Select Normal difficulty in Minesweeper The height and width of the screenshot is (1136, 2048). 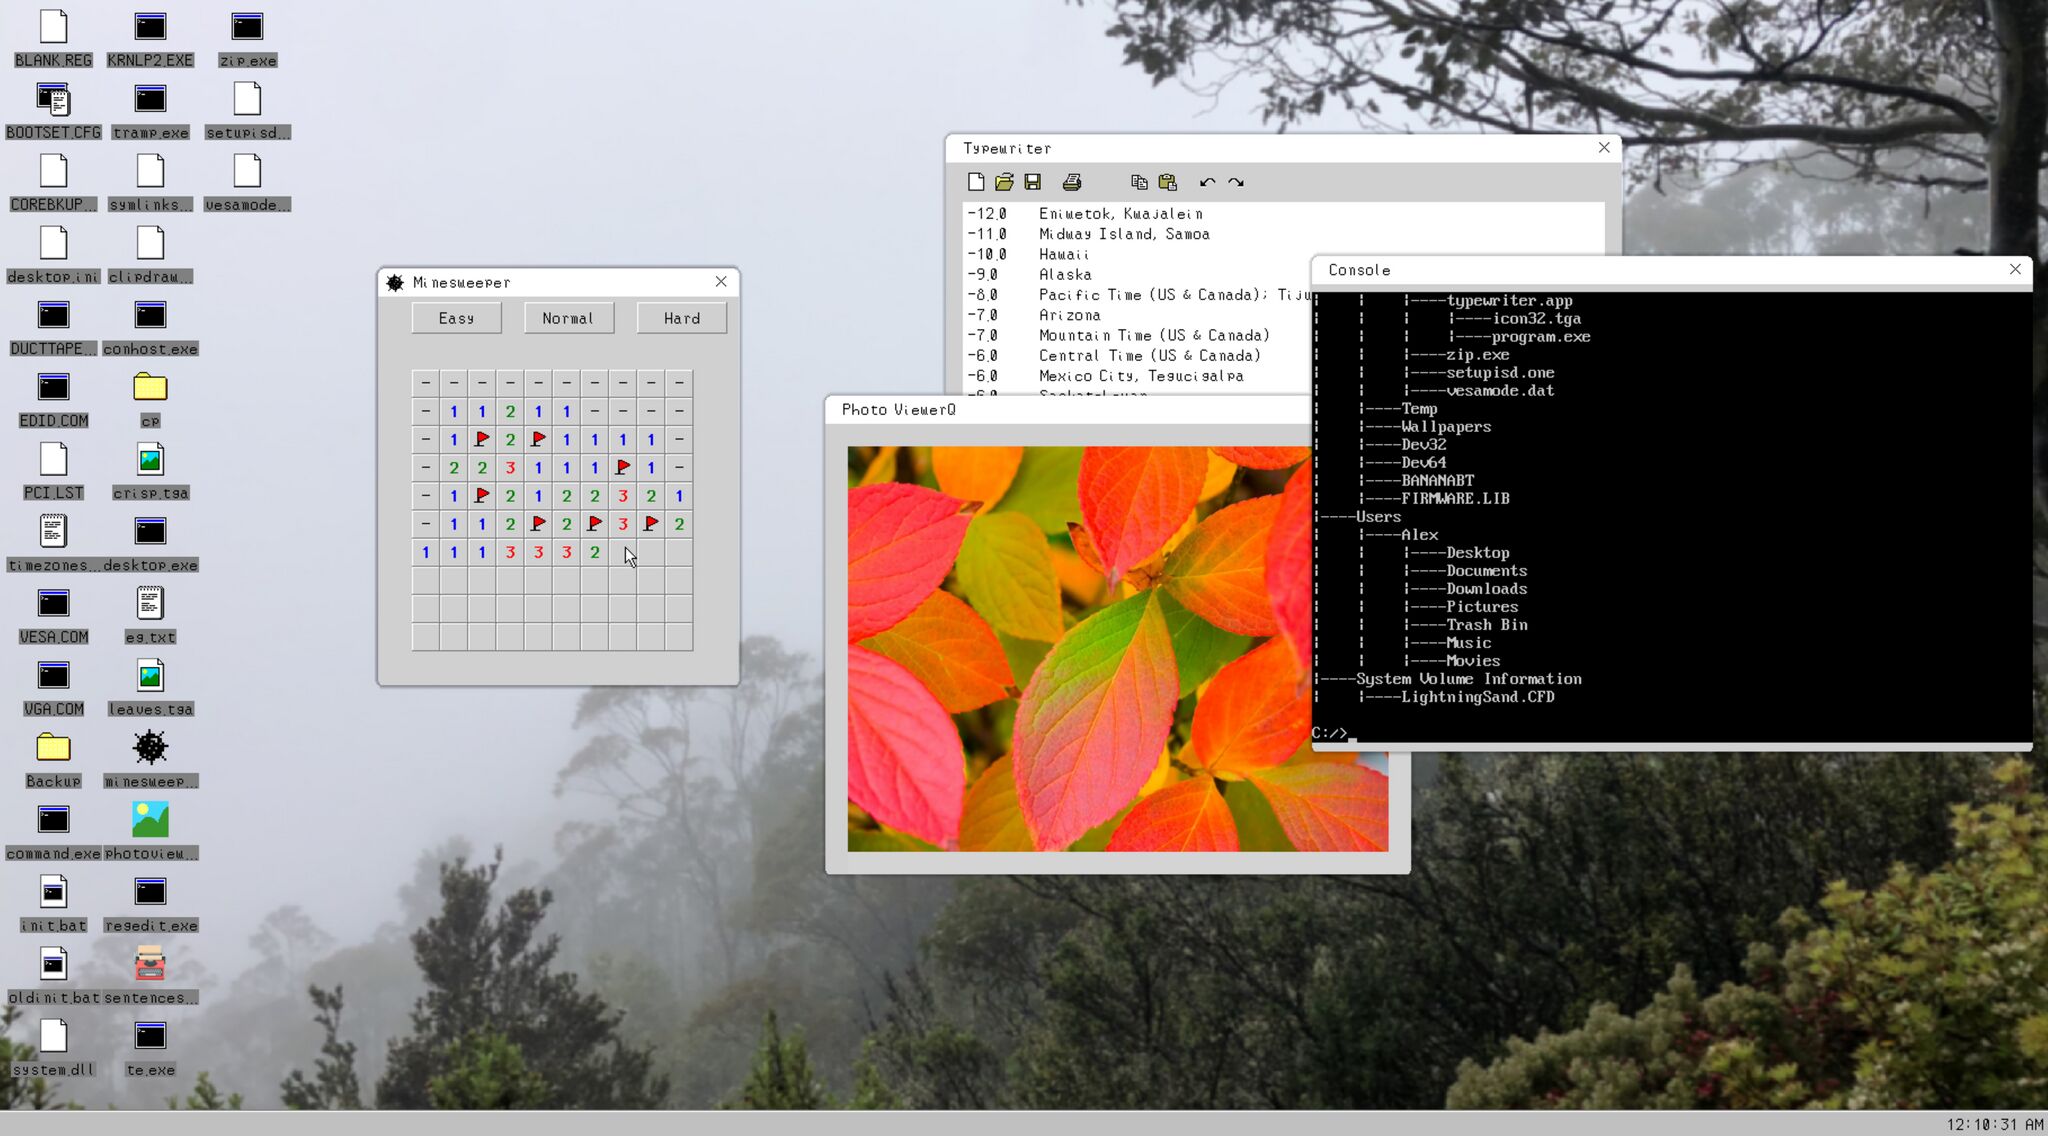pos(568,318)
